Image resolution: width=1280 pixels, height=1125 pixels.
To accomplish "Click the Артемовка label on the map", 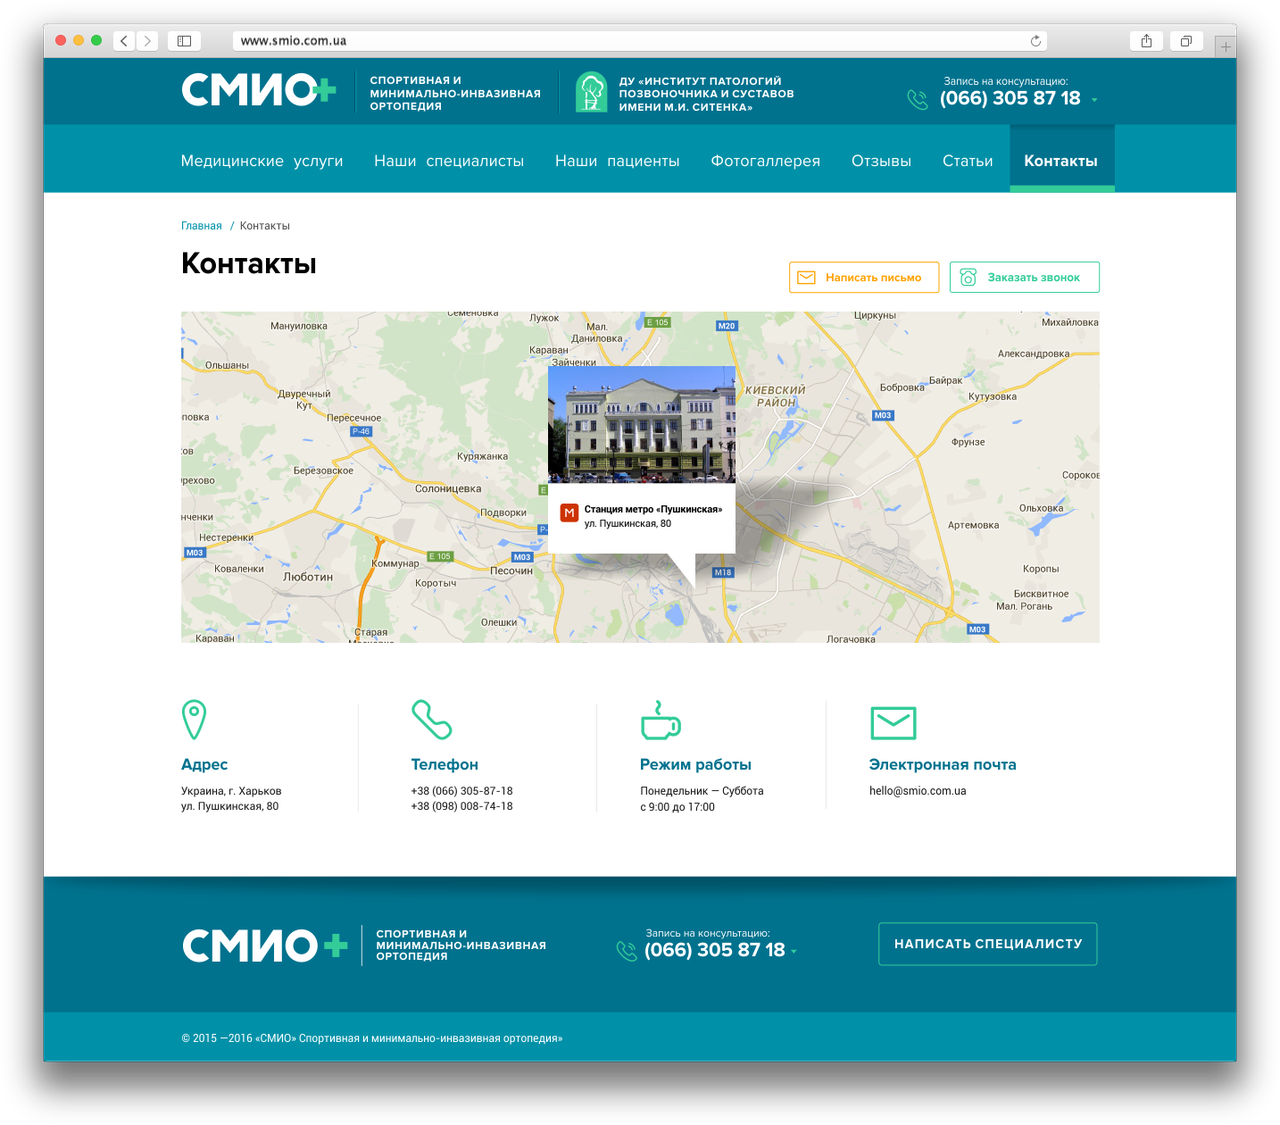I will [973, 525].
